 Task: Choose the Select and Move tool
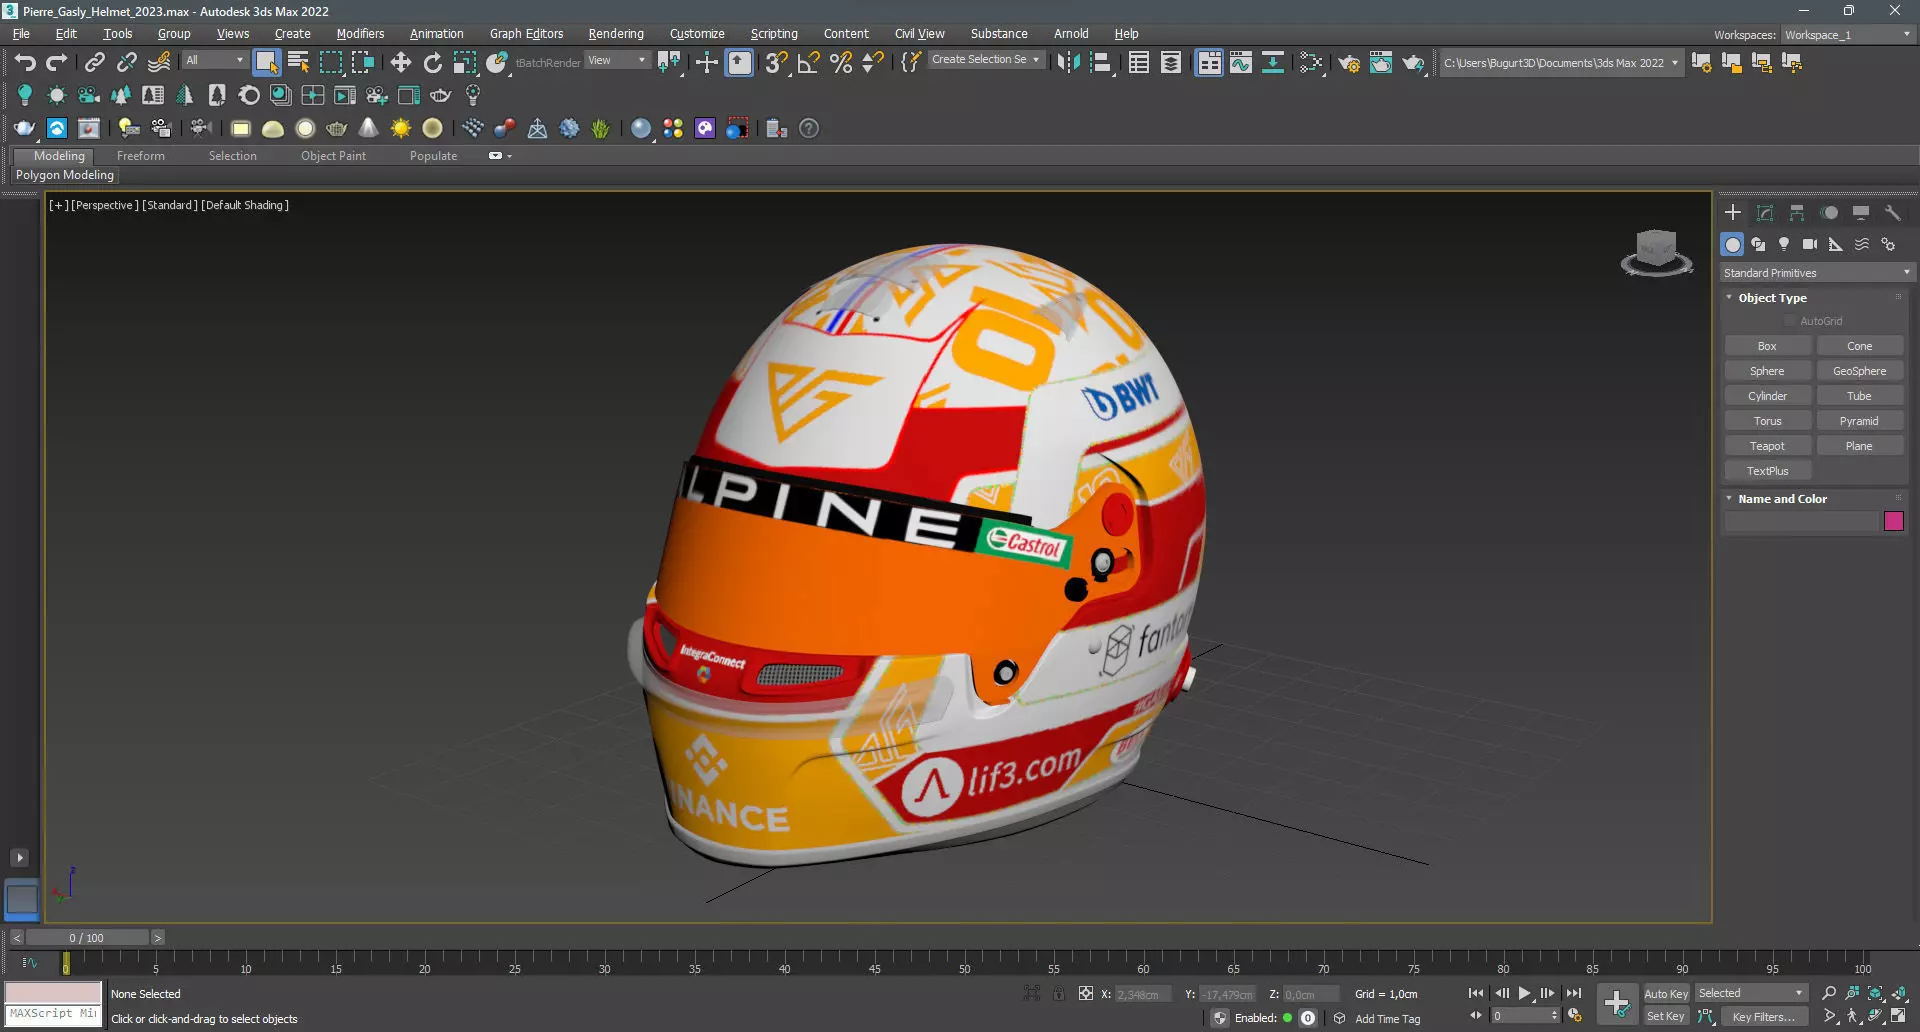point(401,63)
